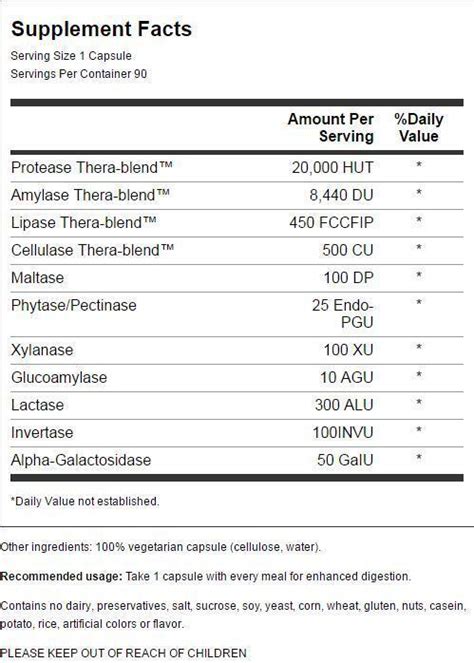This screenshot has width=474, height=663.
Task: Click the Supplement Facts heading
Action: coord(101,29)
